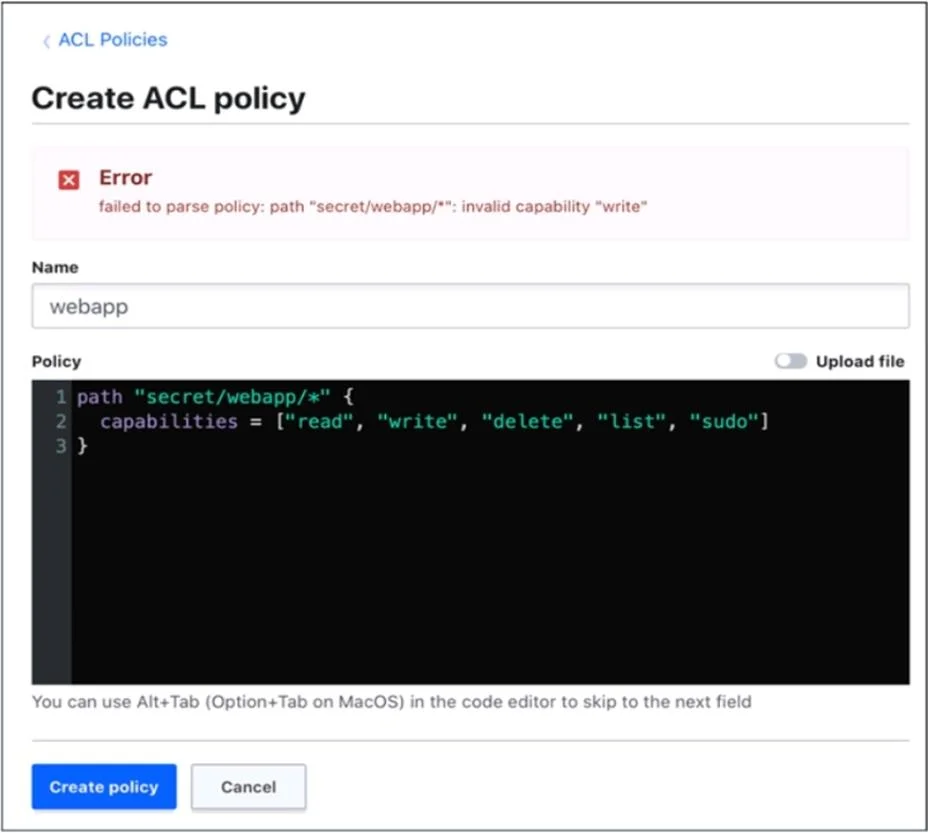Click the capabilities keyword in the editor
The image size is (928, 833).
point(169,421)
